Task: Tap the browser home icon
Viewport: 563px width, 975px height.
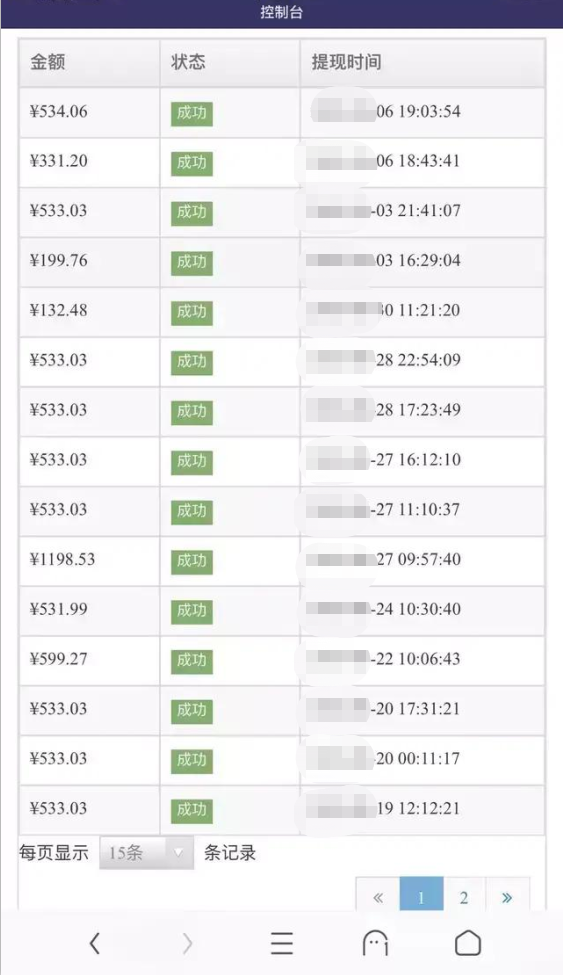Action: tap(468, 943)
